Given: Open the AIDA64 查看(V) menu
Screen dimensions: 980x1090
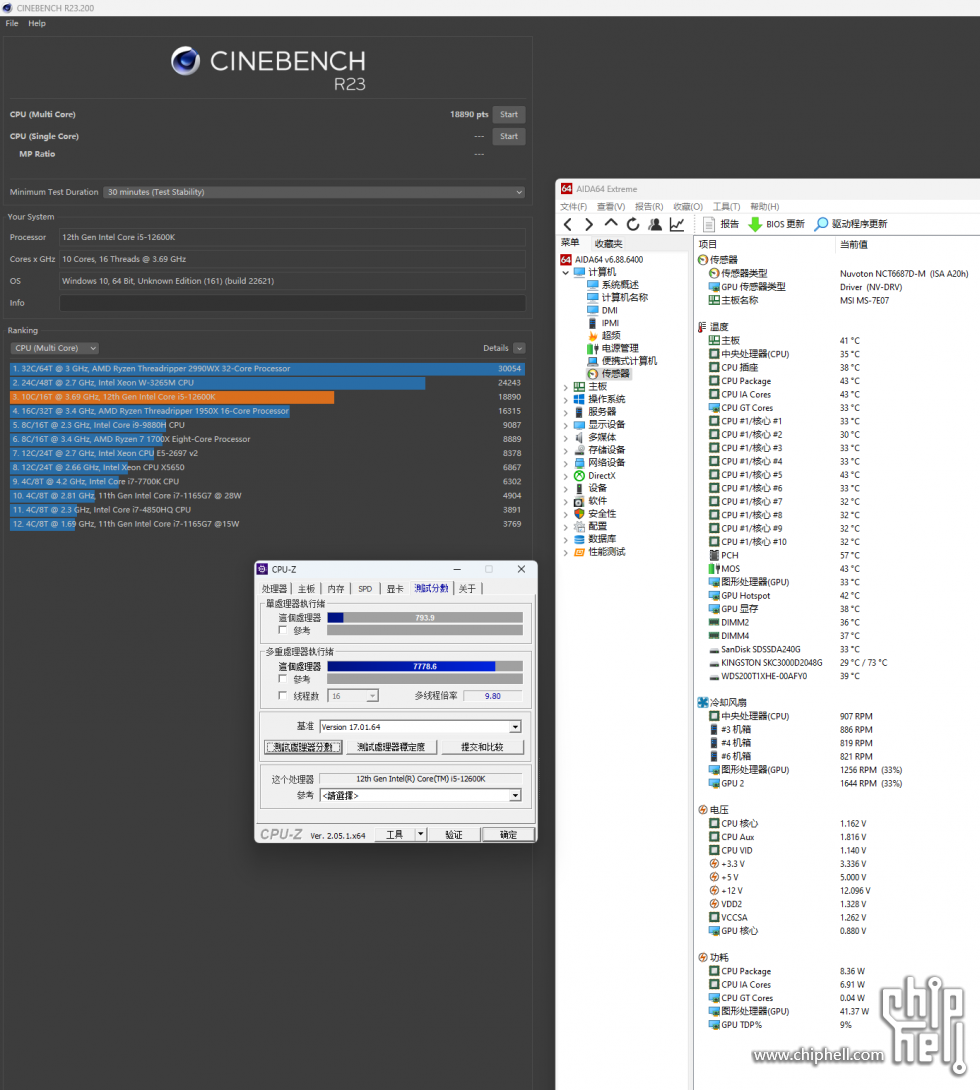Looking at the screenshot, I should pos(611,207).
